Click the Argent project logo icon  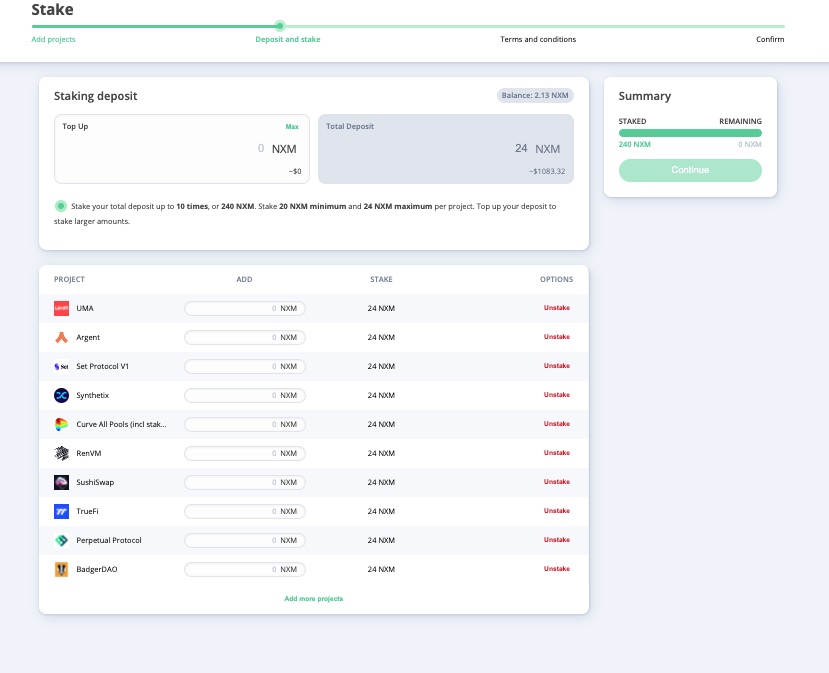(61, 337)
